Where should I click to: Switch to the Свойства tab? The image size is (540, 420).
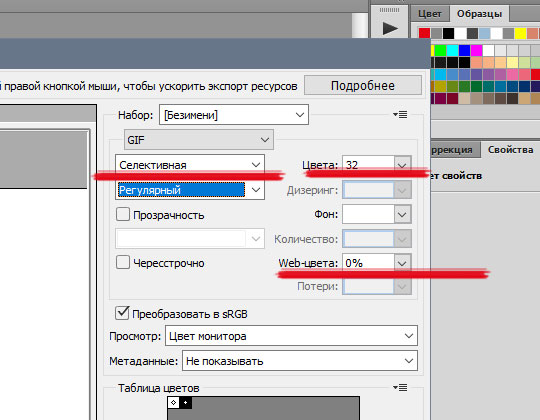click(510, 149)
